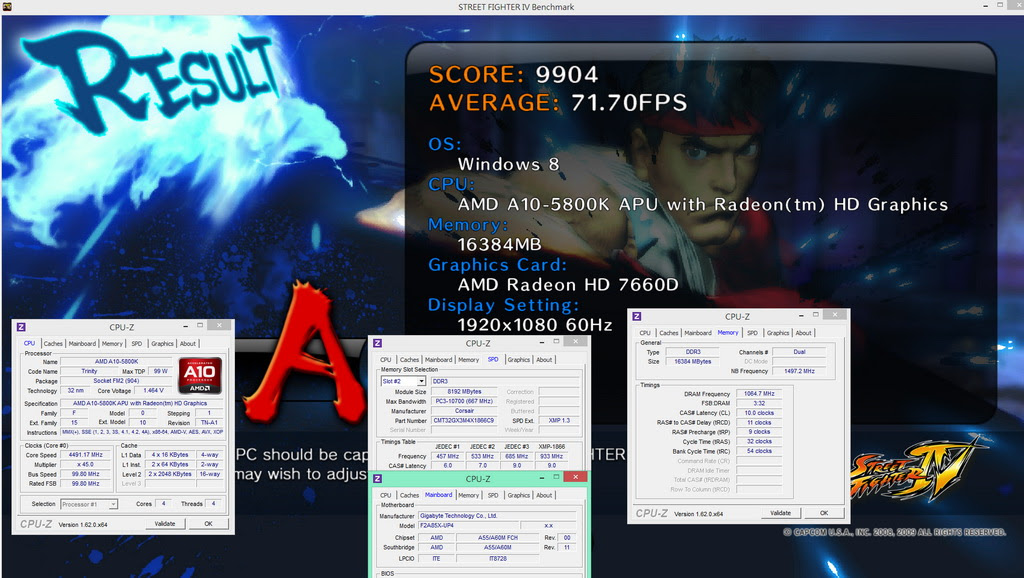Open SPD tab in the green Mainboard window
The width and height of the screenshot is (1024, 578).
(x=493, y=495)
